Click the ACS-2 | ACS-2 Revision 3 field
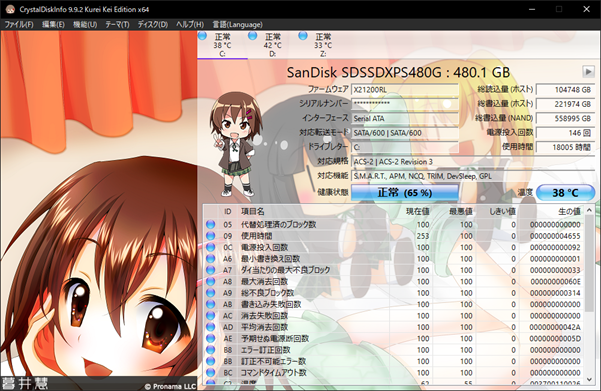The width and height of the screenshot is (601, 391). (x=473, y=162)
